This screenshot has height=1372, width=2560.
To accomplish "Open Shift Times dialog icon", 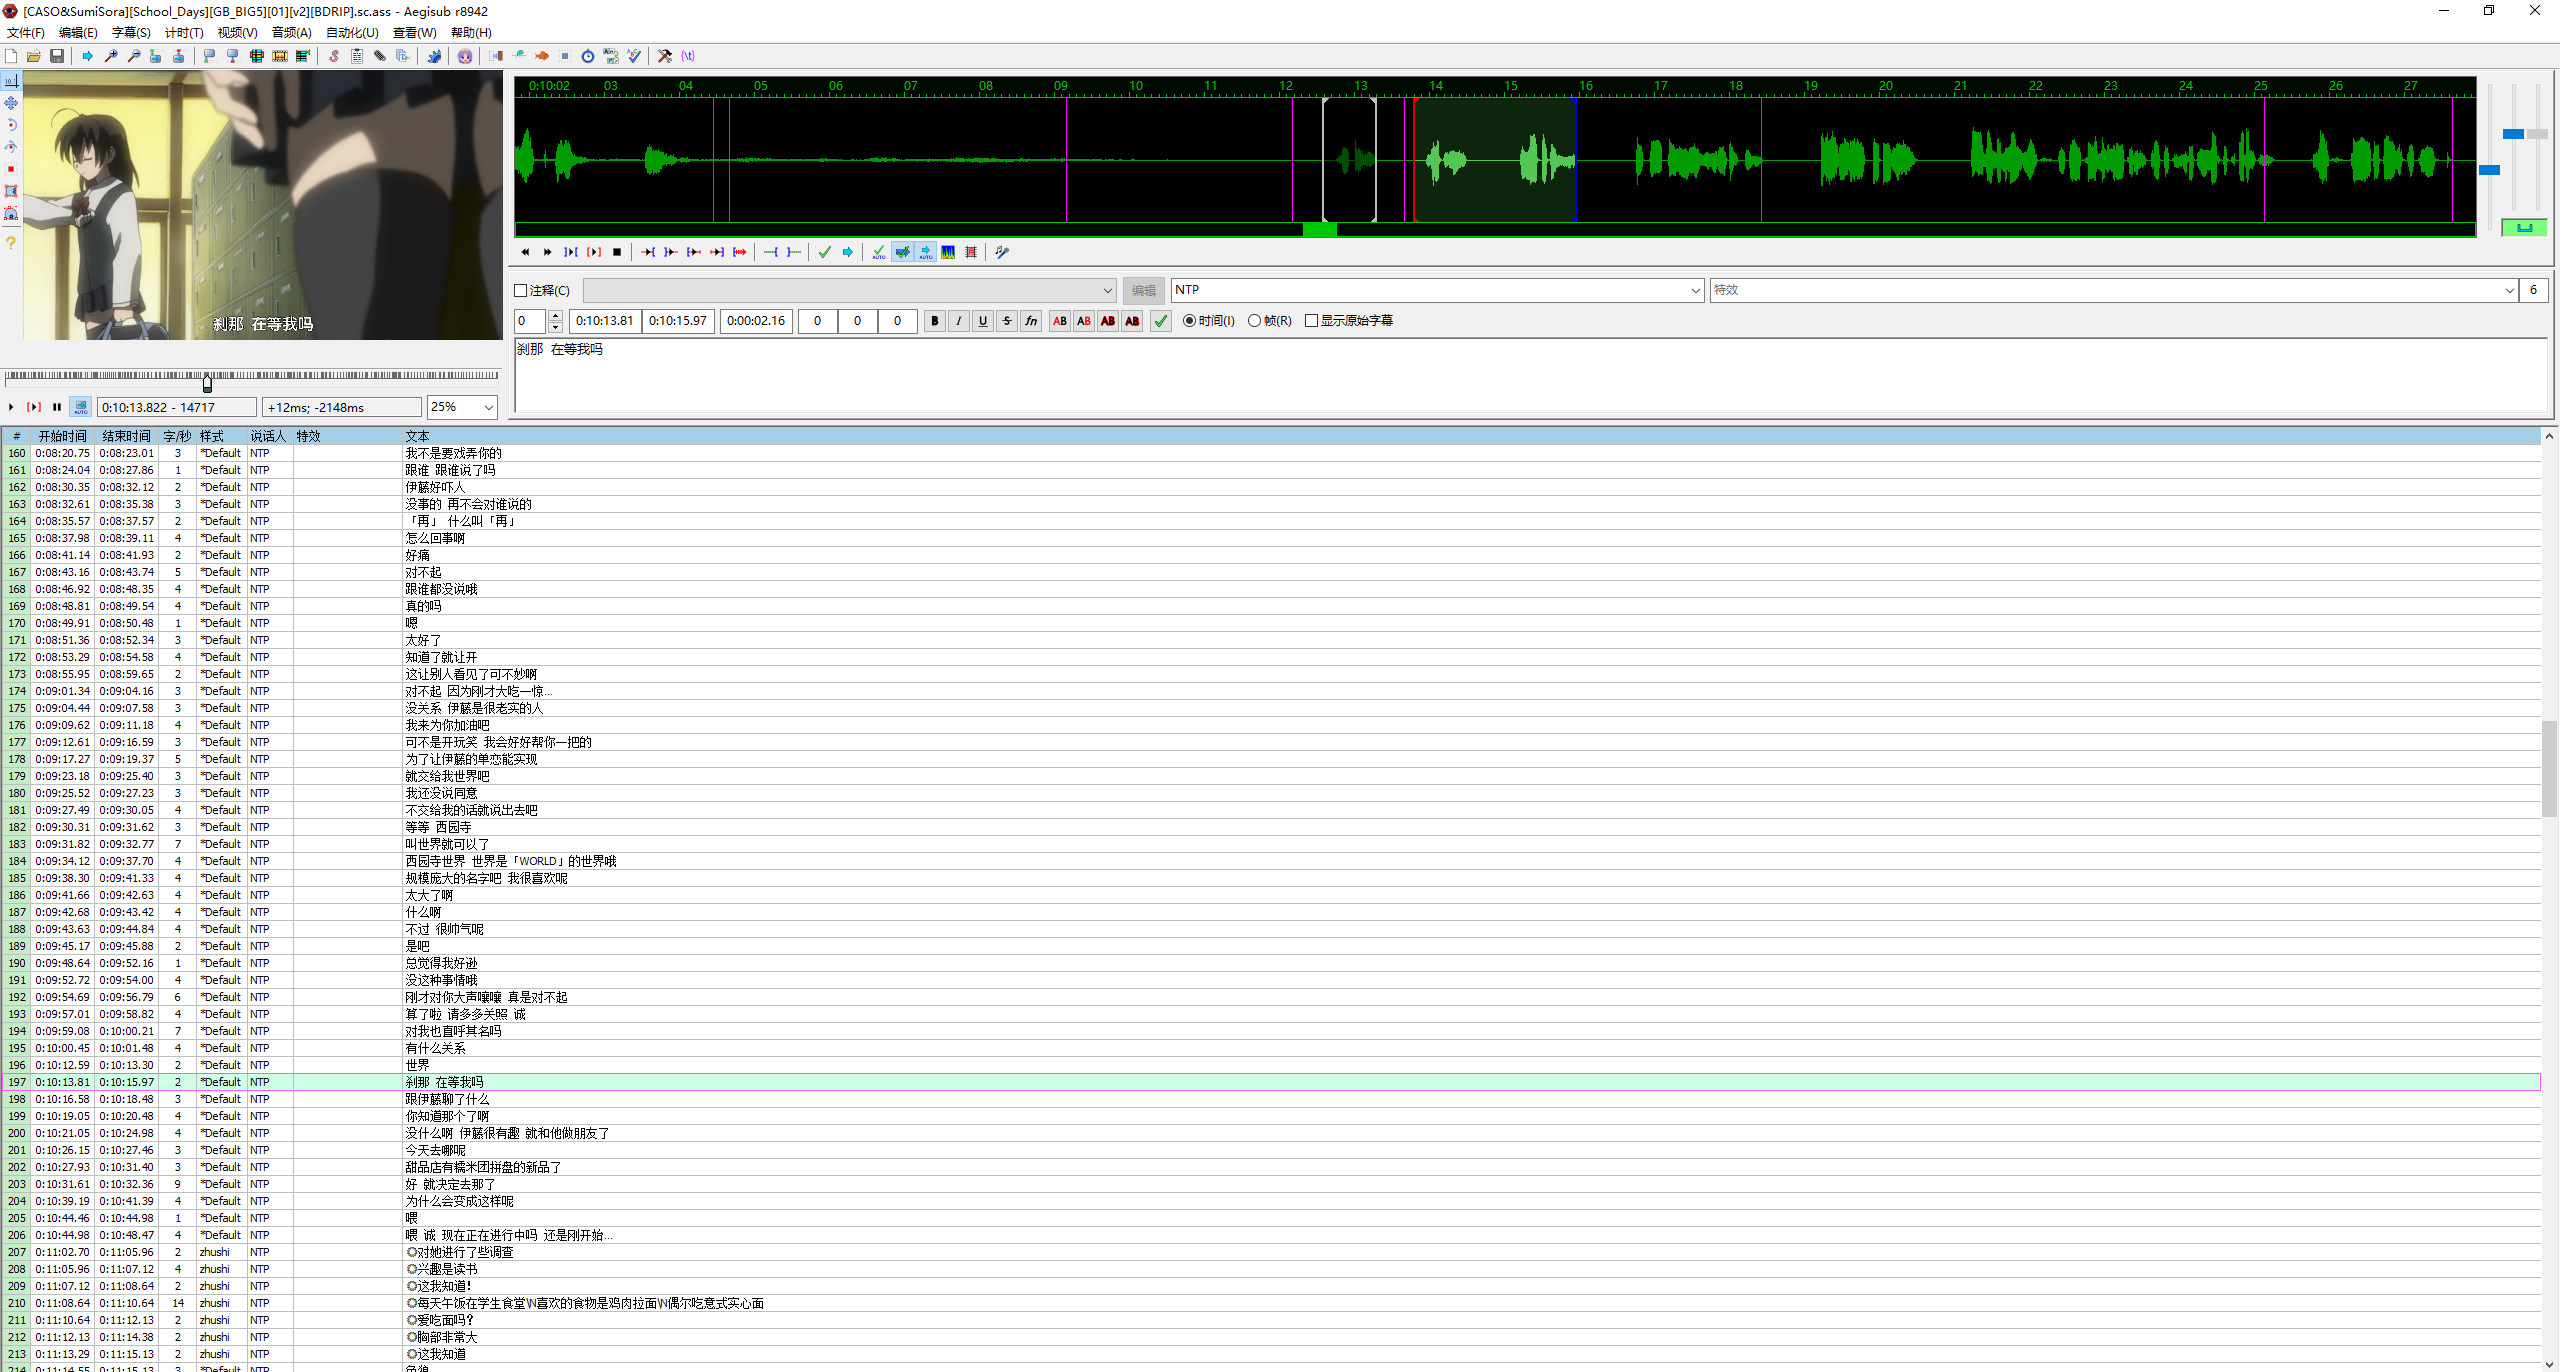I will [496, 56].
